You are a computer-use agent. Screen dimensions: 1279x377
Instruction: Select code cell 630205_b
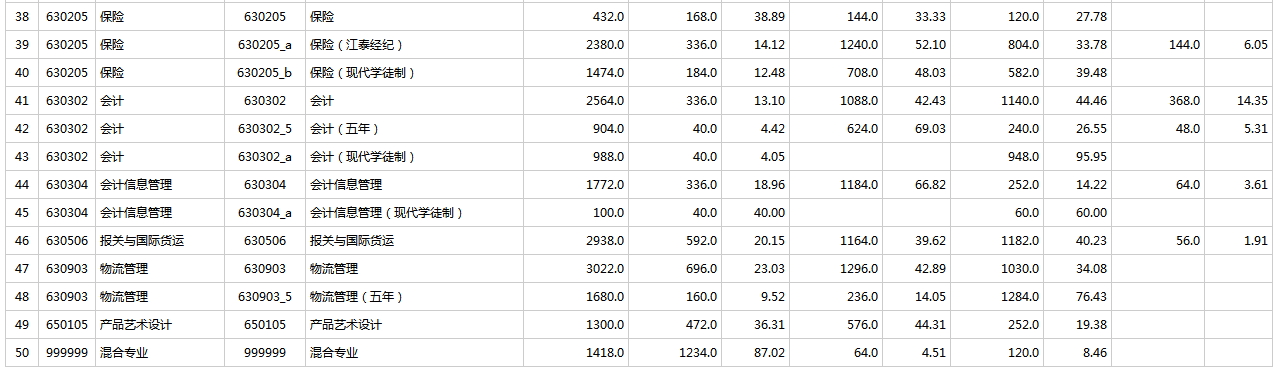point(265,73)
